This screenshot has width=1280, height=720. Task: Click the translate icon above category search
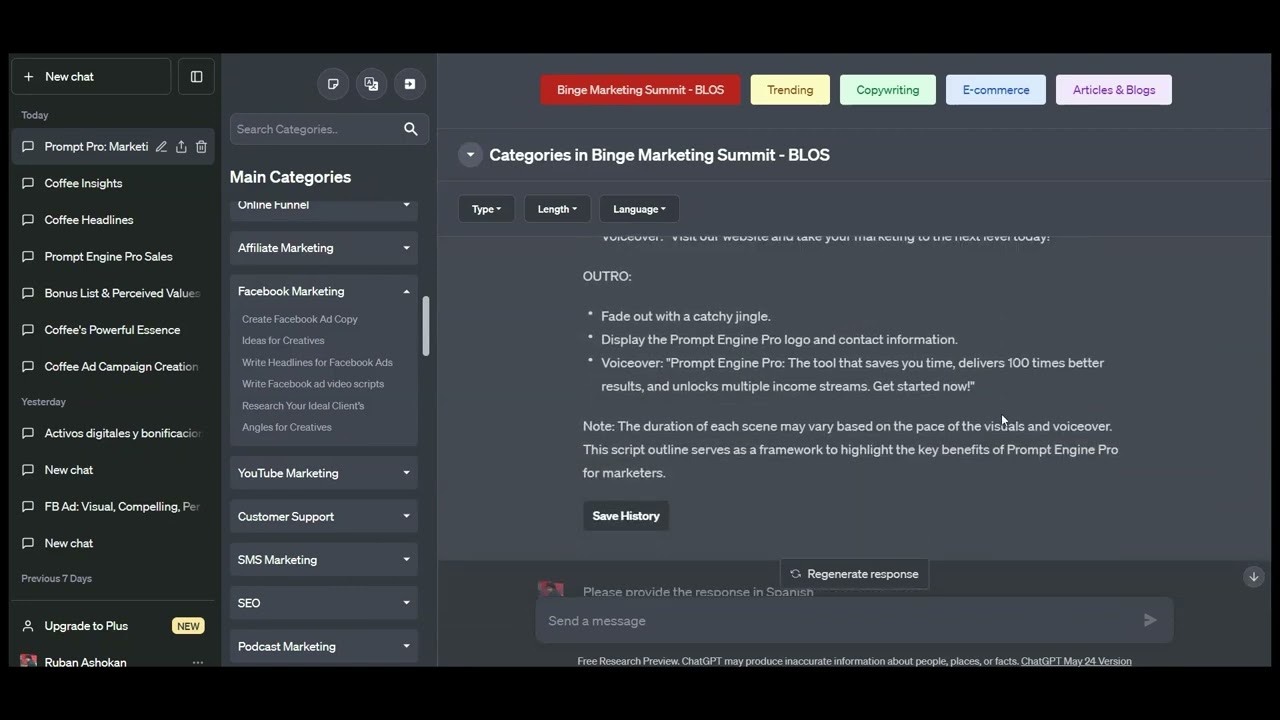point(371,84)
